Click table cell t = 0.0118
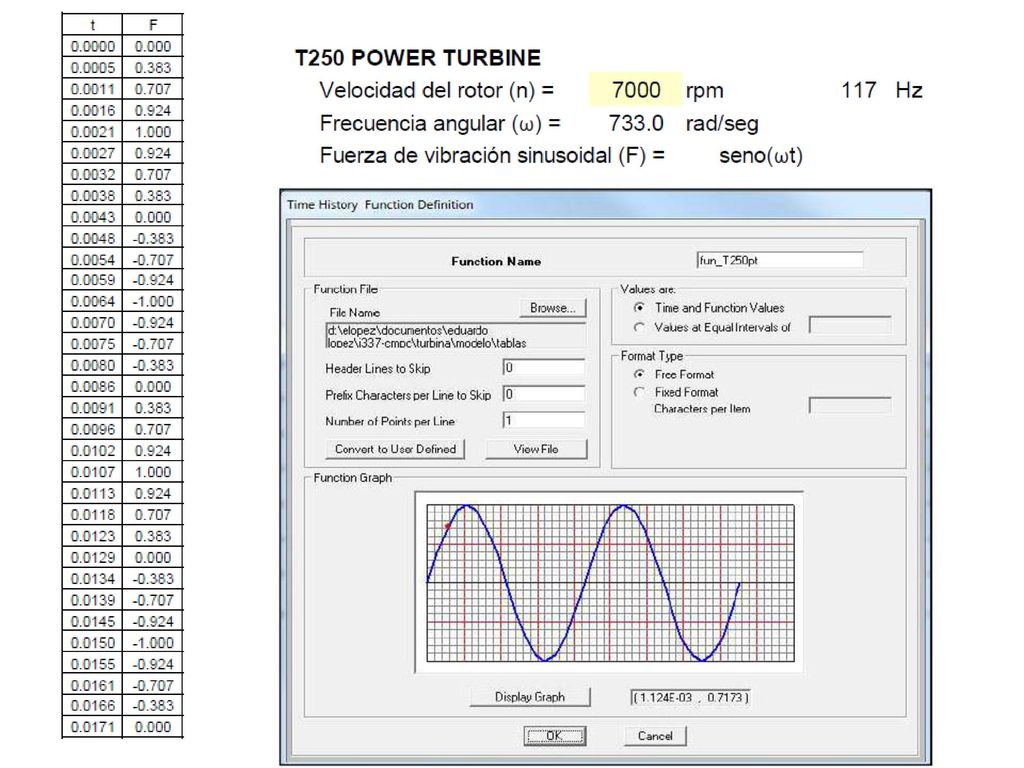The image size is (1024, 768). point(92,515)
